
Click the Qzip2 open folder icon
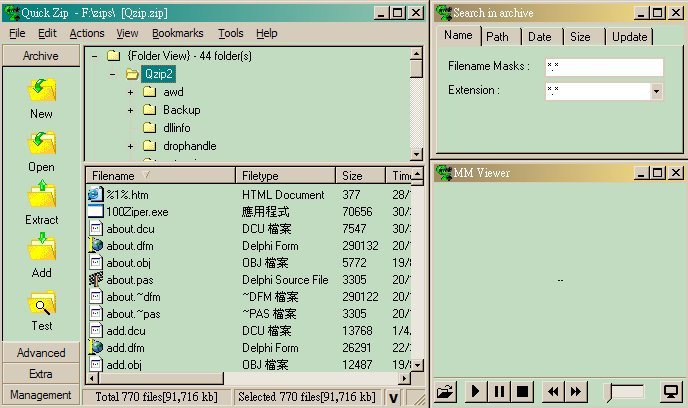point(132,74)
